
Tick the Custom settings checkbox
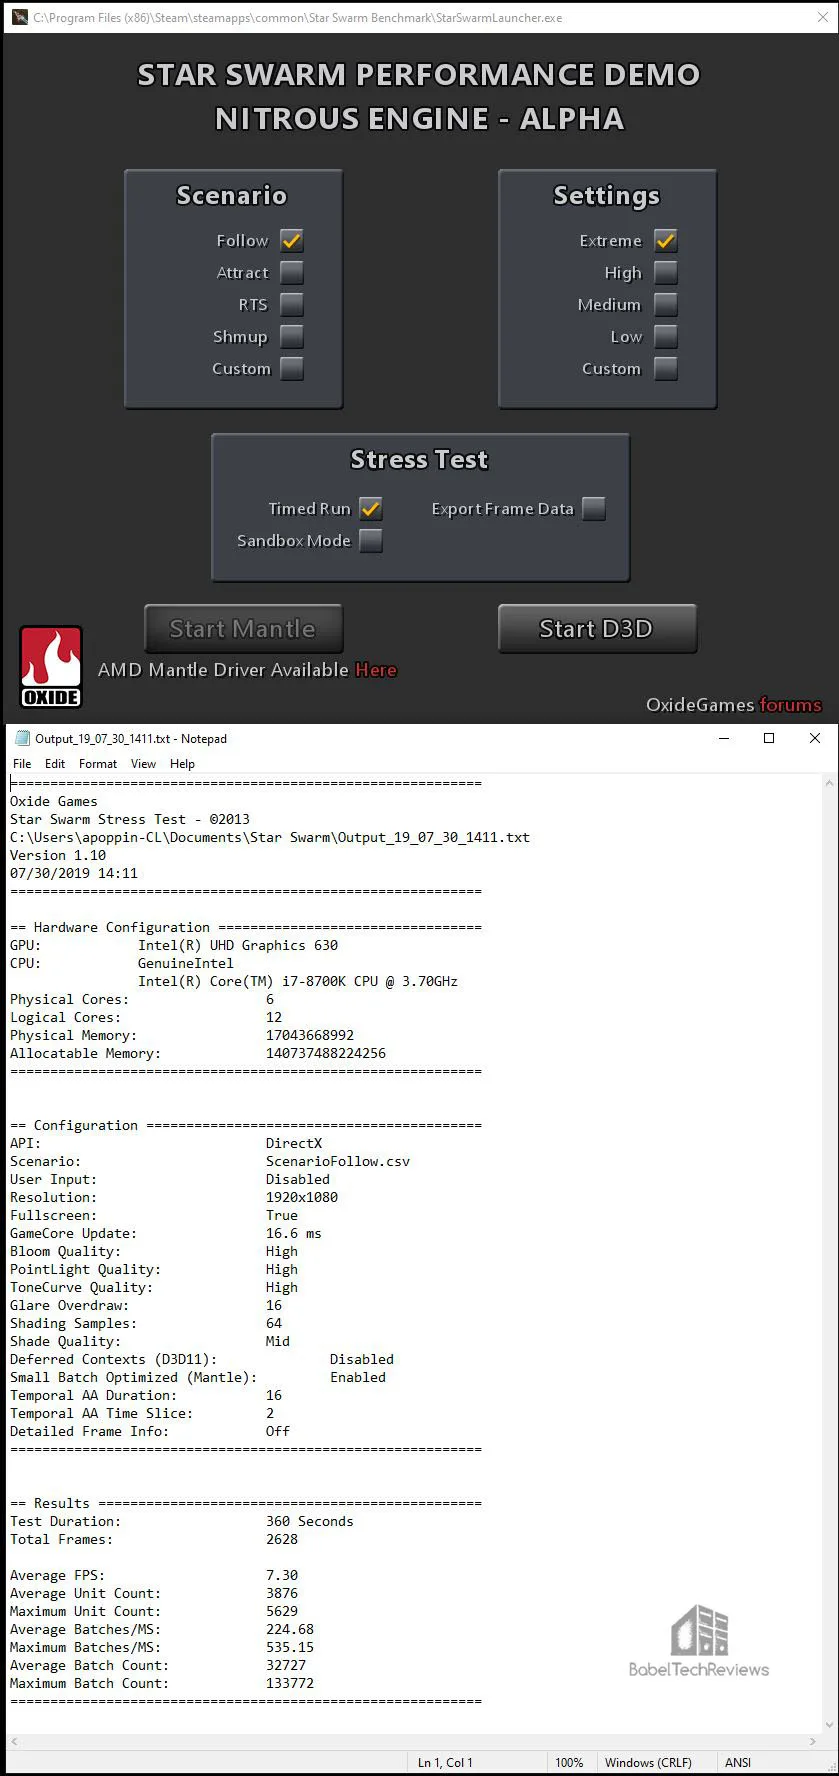(665, 369)
